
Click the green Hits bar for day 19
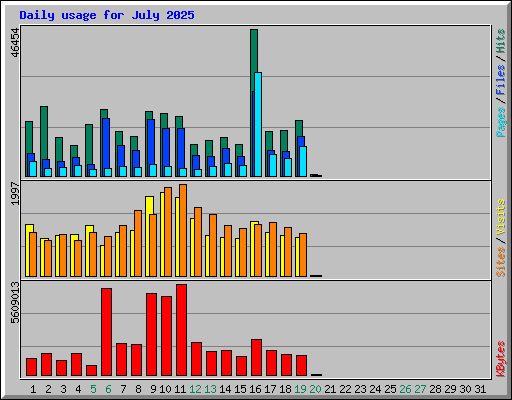[299, 128]
